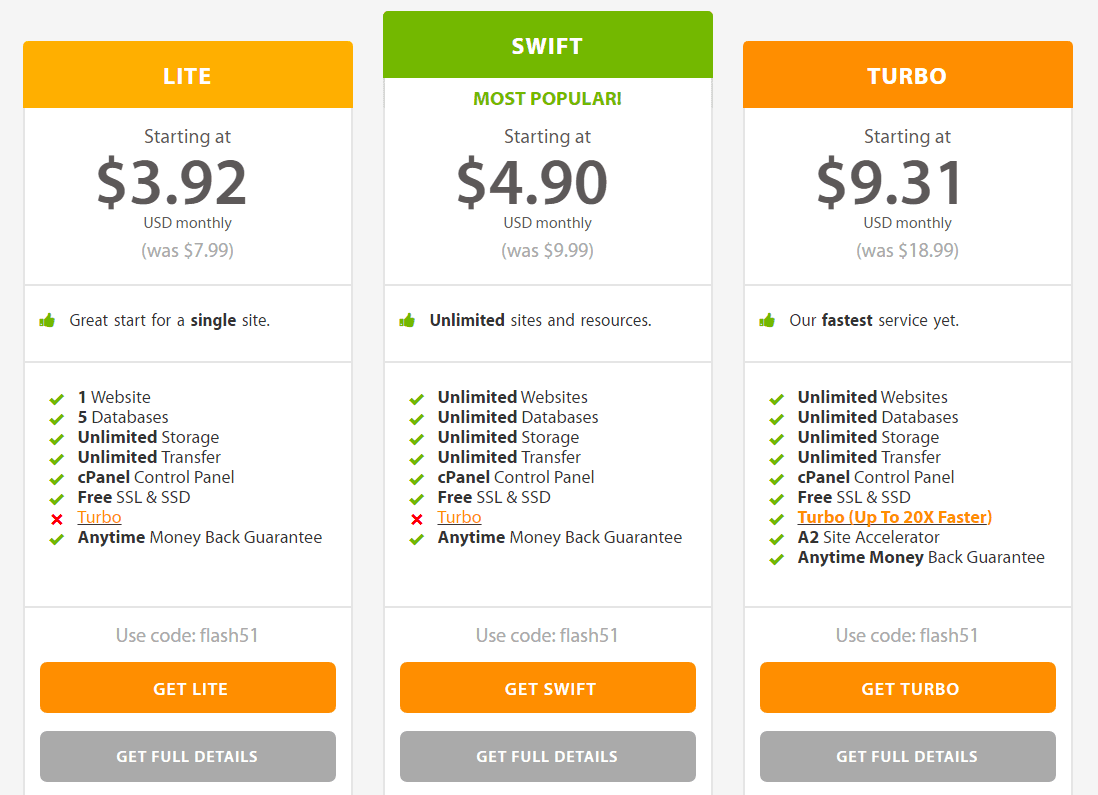Screen dimensions: 1098x795
Task: Select the green SWIFT plan header
Action: click(548, 45)
